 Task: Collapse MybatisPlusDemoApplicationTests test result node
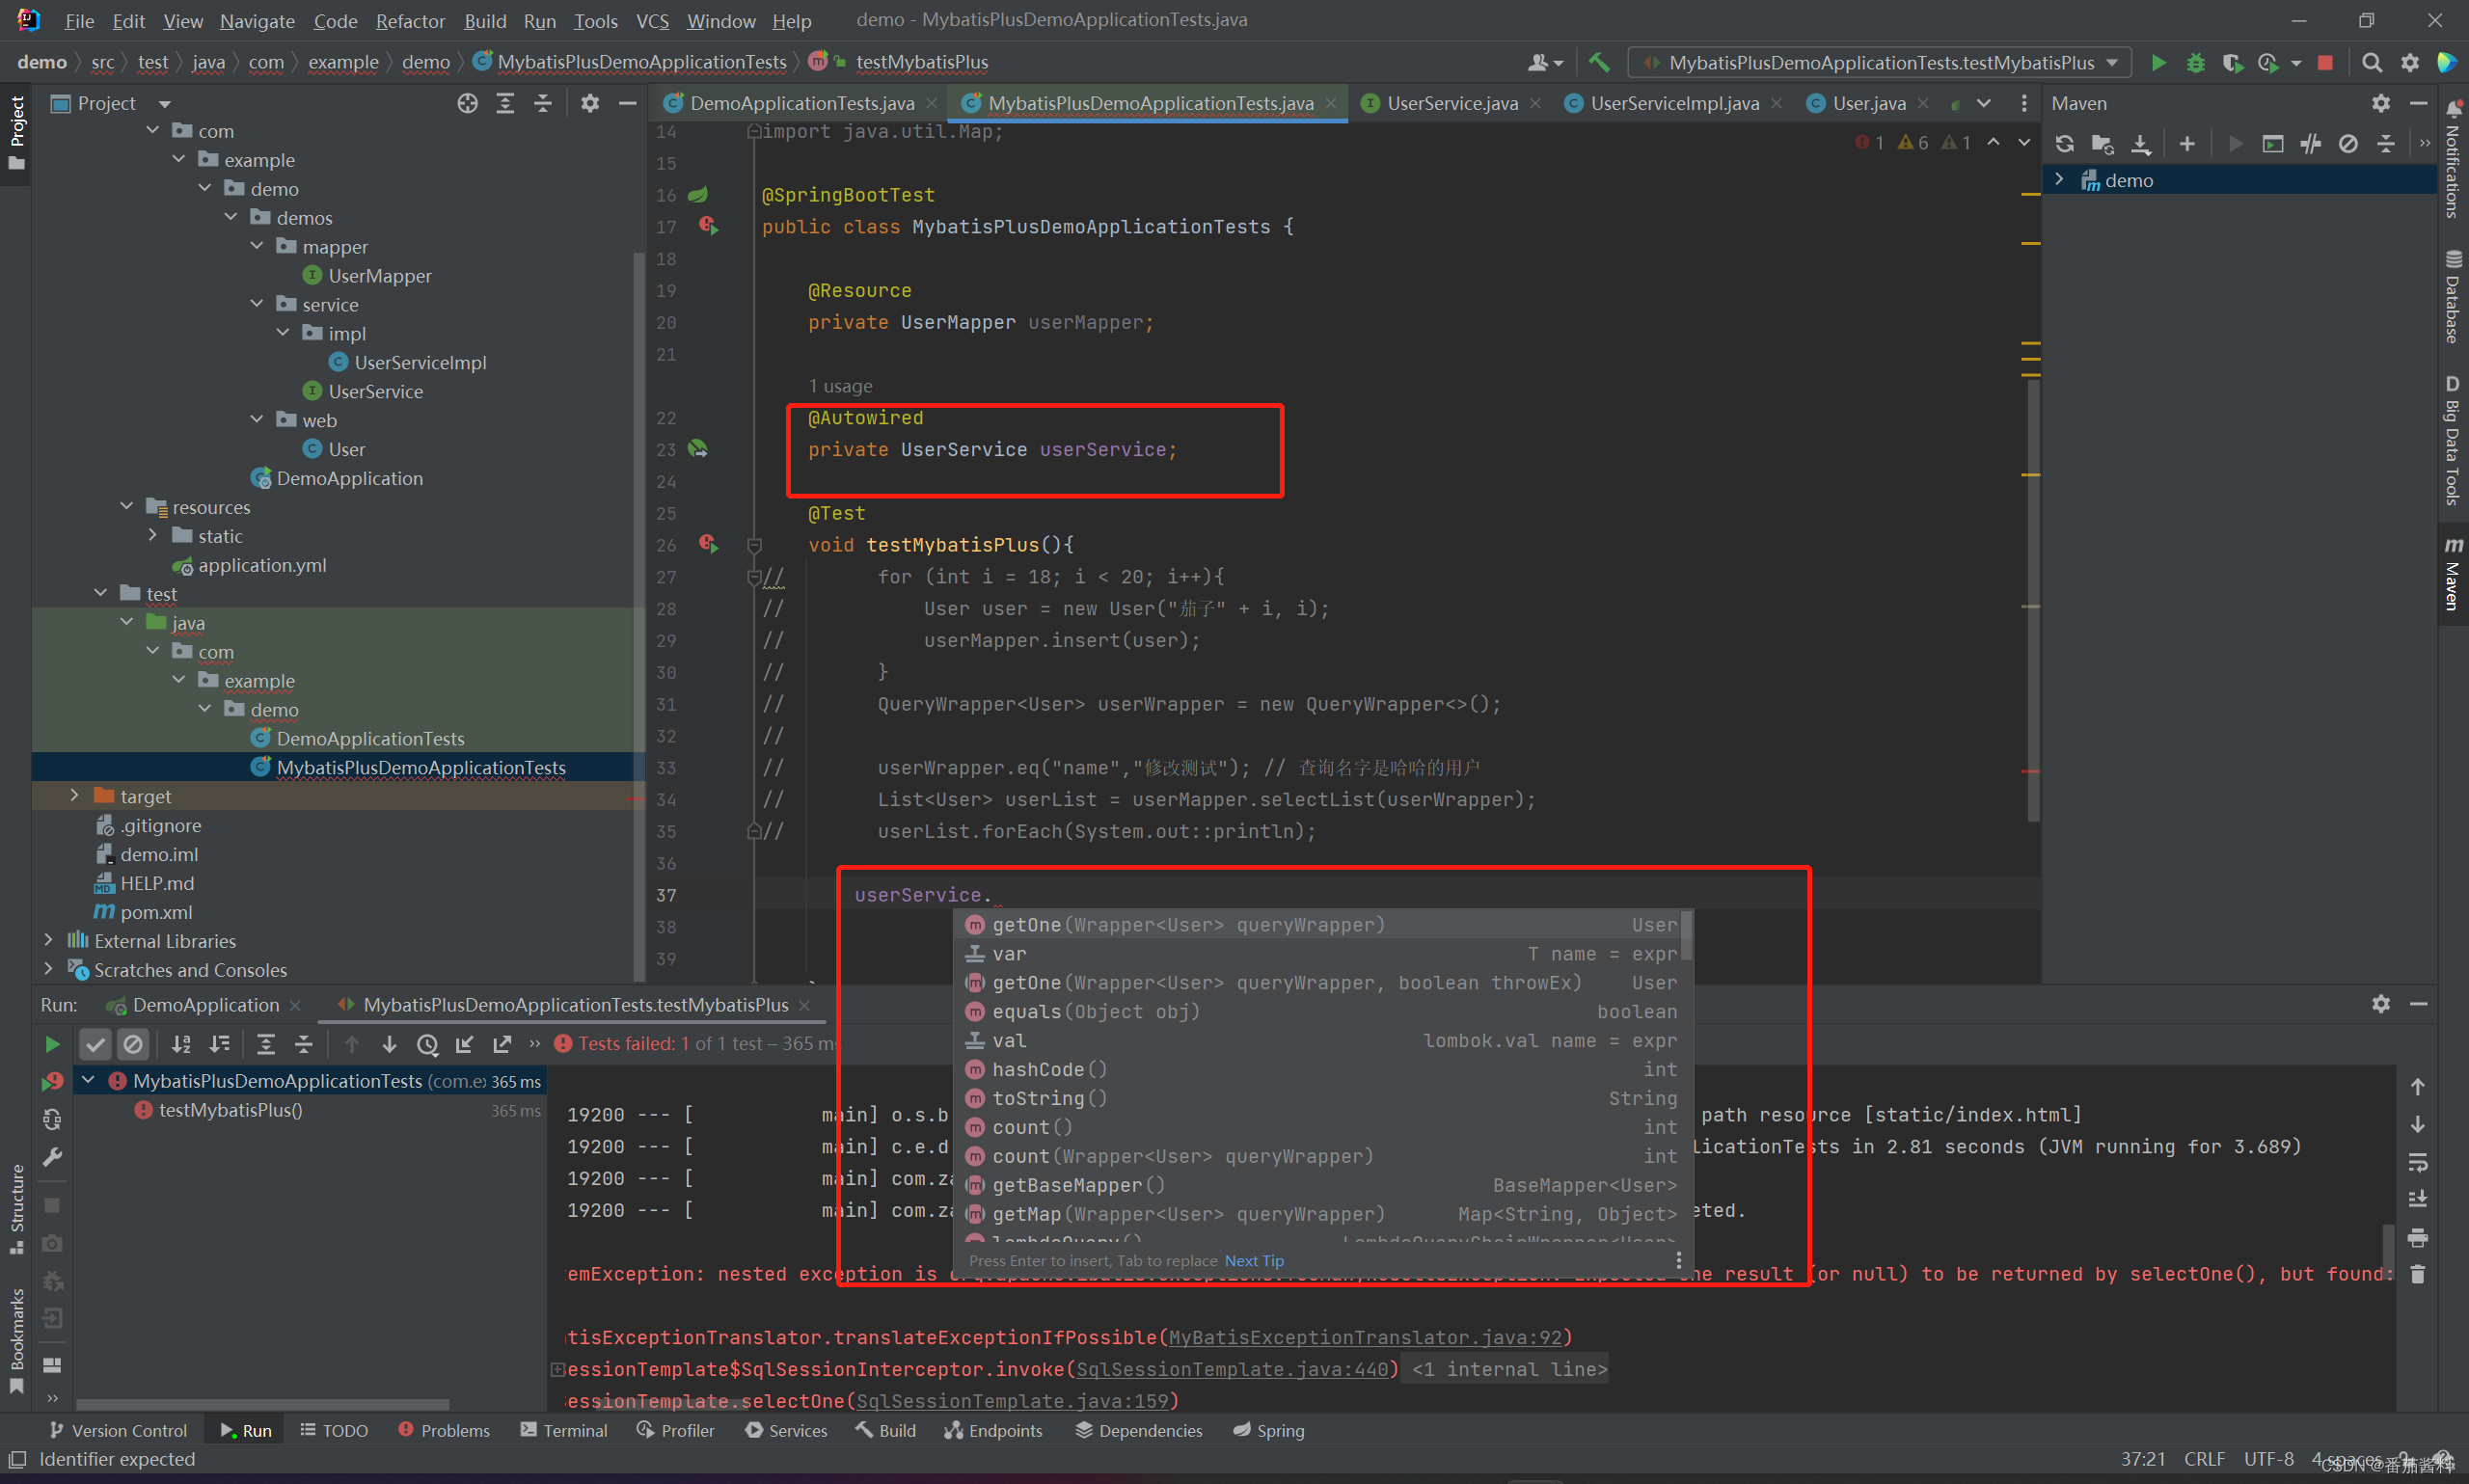(x=88, y=1081)
